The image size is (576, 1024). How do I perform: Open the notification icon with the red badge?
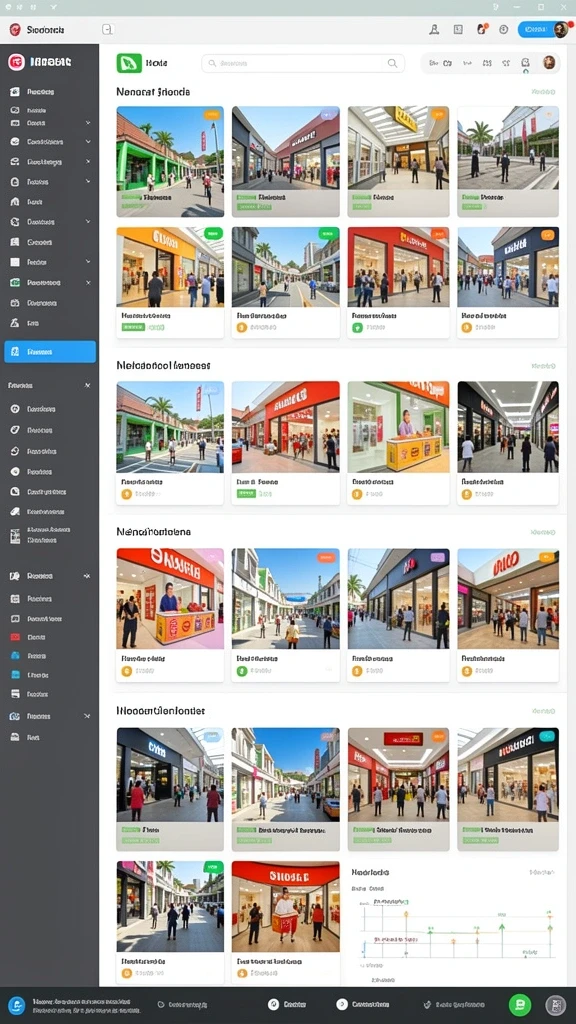(481, 29)
